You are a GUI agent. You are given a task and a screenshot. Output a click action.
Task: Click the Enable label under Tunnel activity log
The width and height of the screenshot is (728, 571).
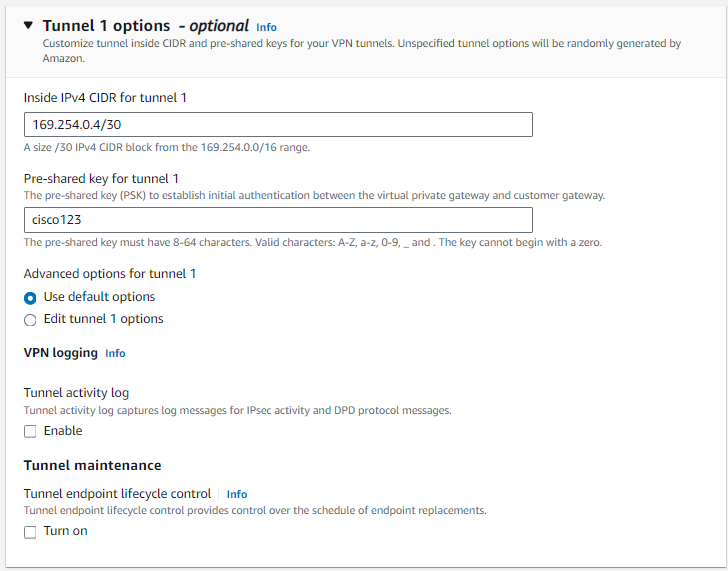tap(63, 431)
